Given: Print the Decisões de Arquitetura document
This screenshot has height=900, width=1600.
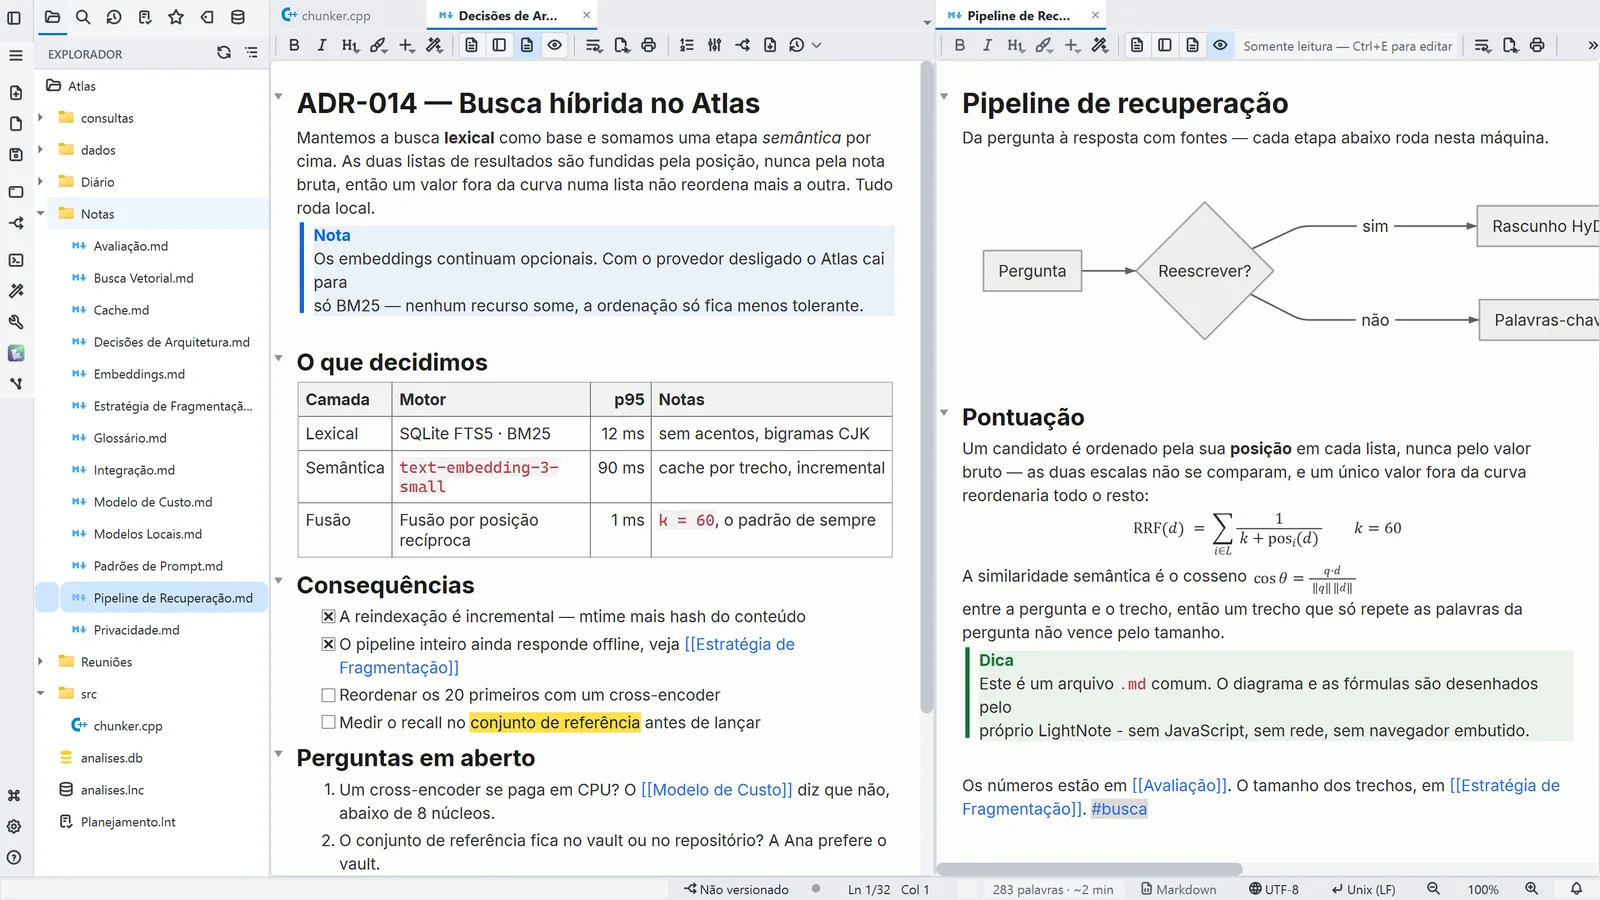Looking at the screenshot, I should click(x=649, y=45).
